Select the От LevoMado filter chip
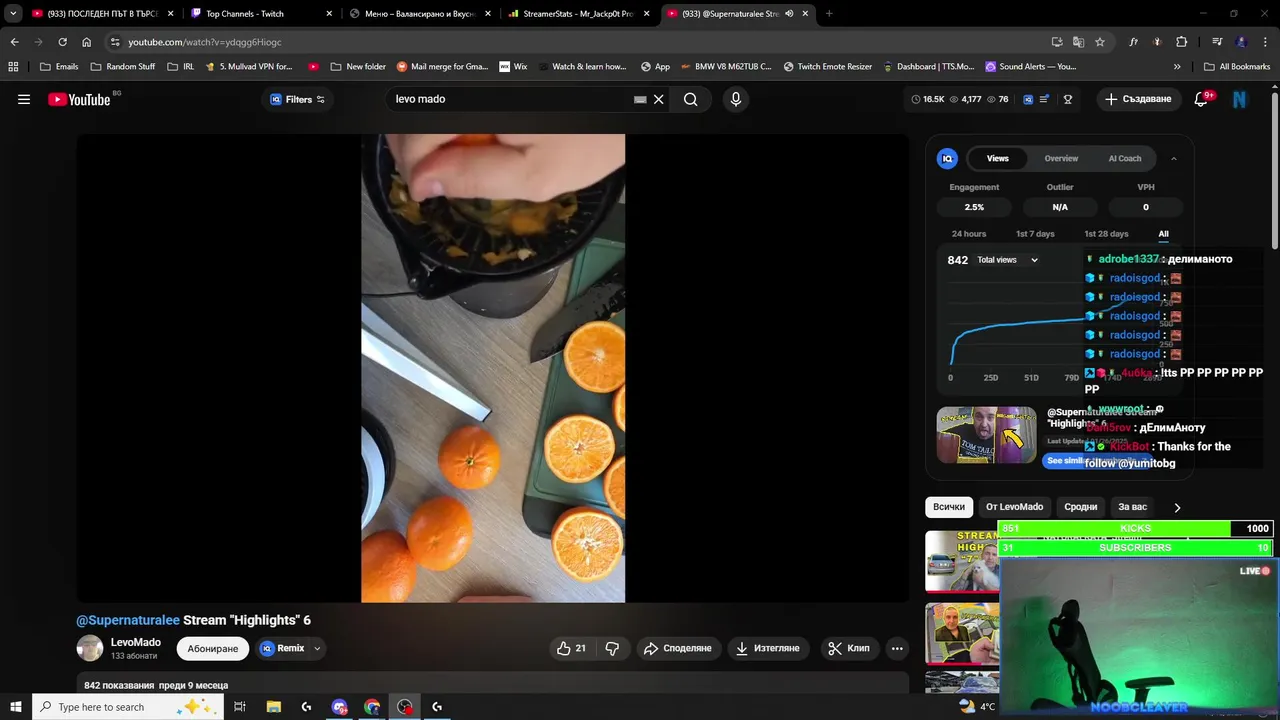 [1014, 507]
